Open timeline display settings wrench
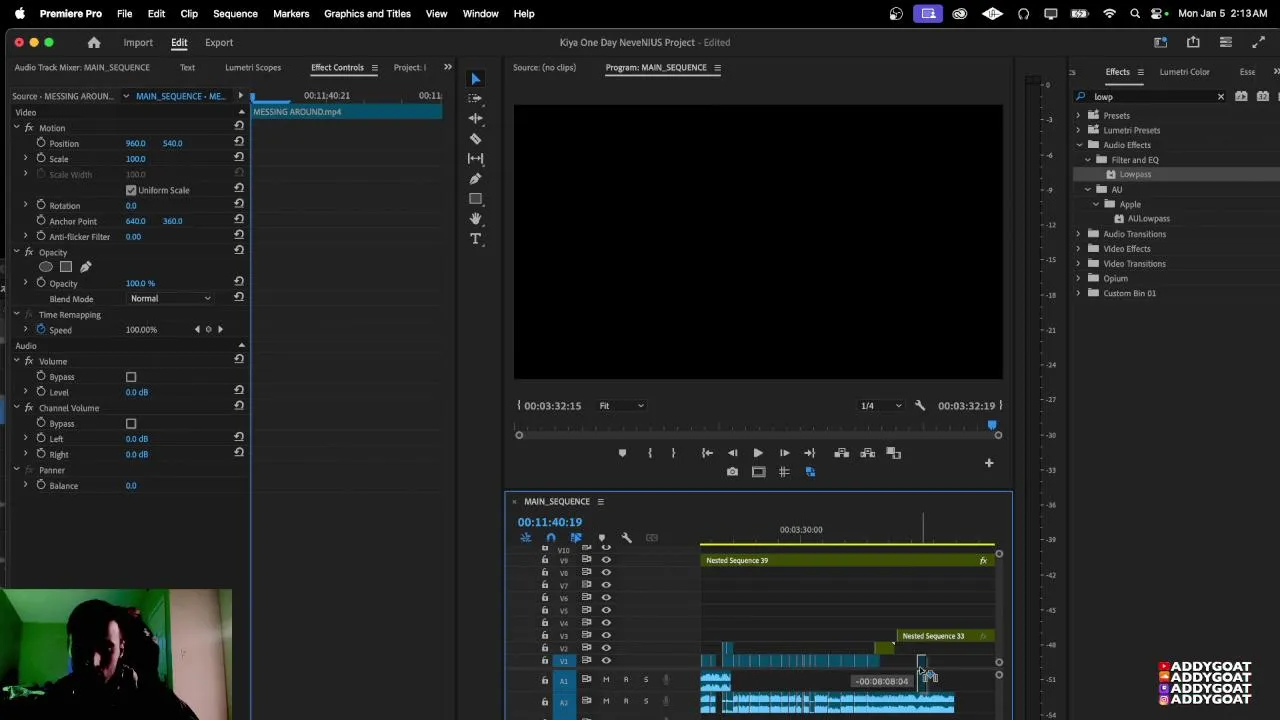Viewport: 1280px width, 720px height. (627, 538)
